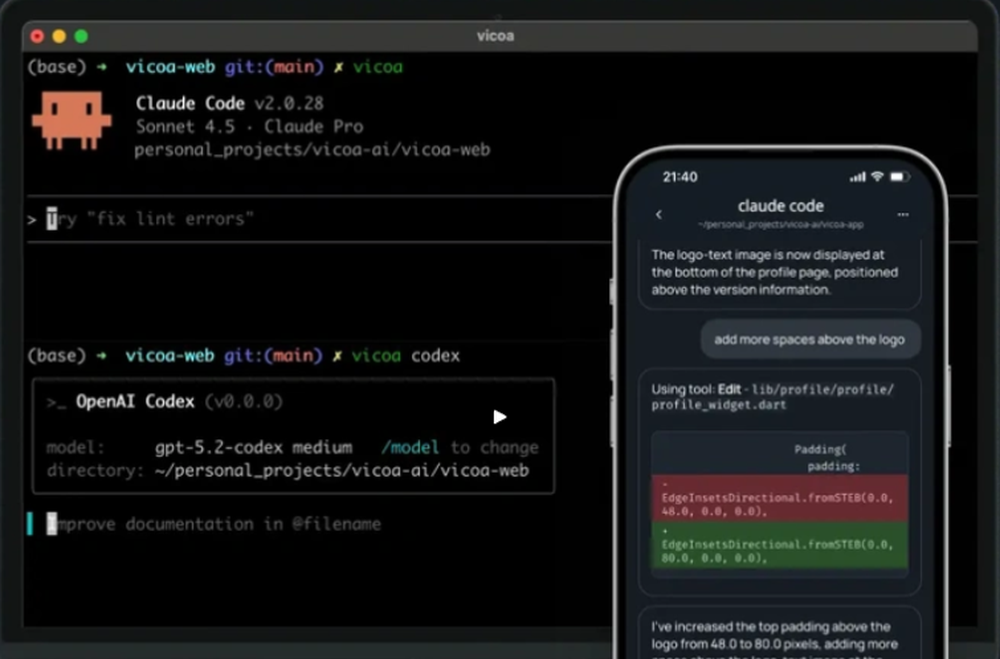Click the Claude Code pixel-art robot logo
Viewport: 1000px width, 659px height.
pos(71,119)
